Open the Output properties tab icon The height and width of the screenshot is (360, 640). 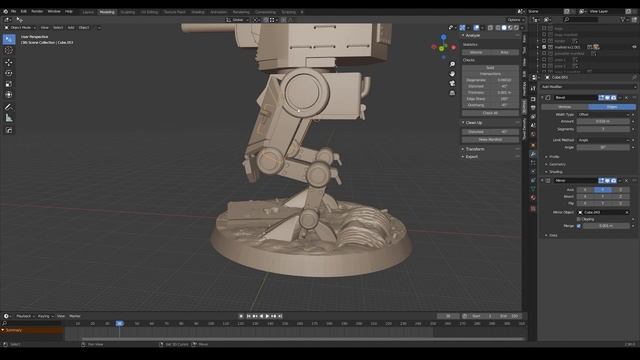(x=533, y=108)
